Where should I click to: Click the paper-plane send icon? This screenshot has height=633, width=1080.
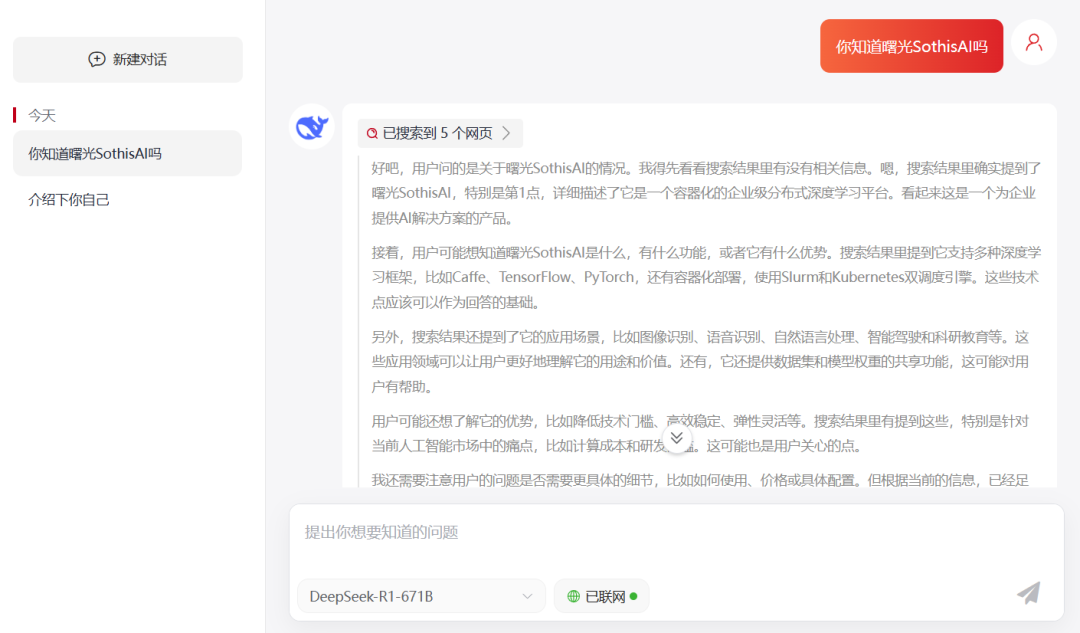1028,593
